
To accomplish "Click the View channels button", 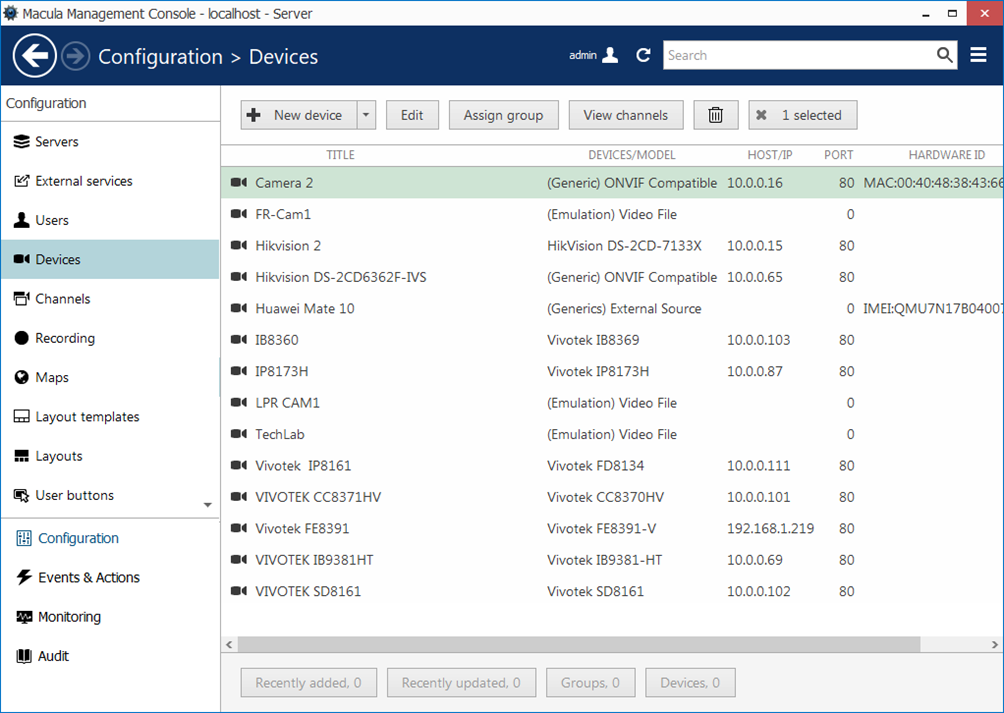I will [625, 115].
